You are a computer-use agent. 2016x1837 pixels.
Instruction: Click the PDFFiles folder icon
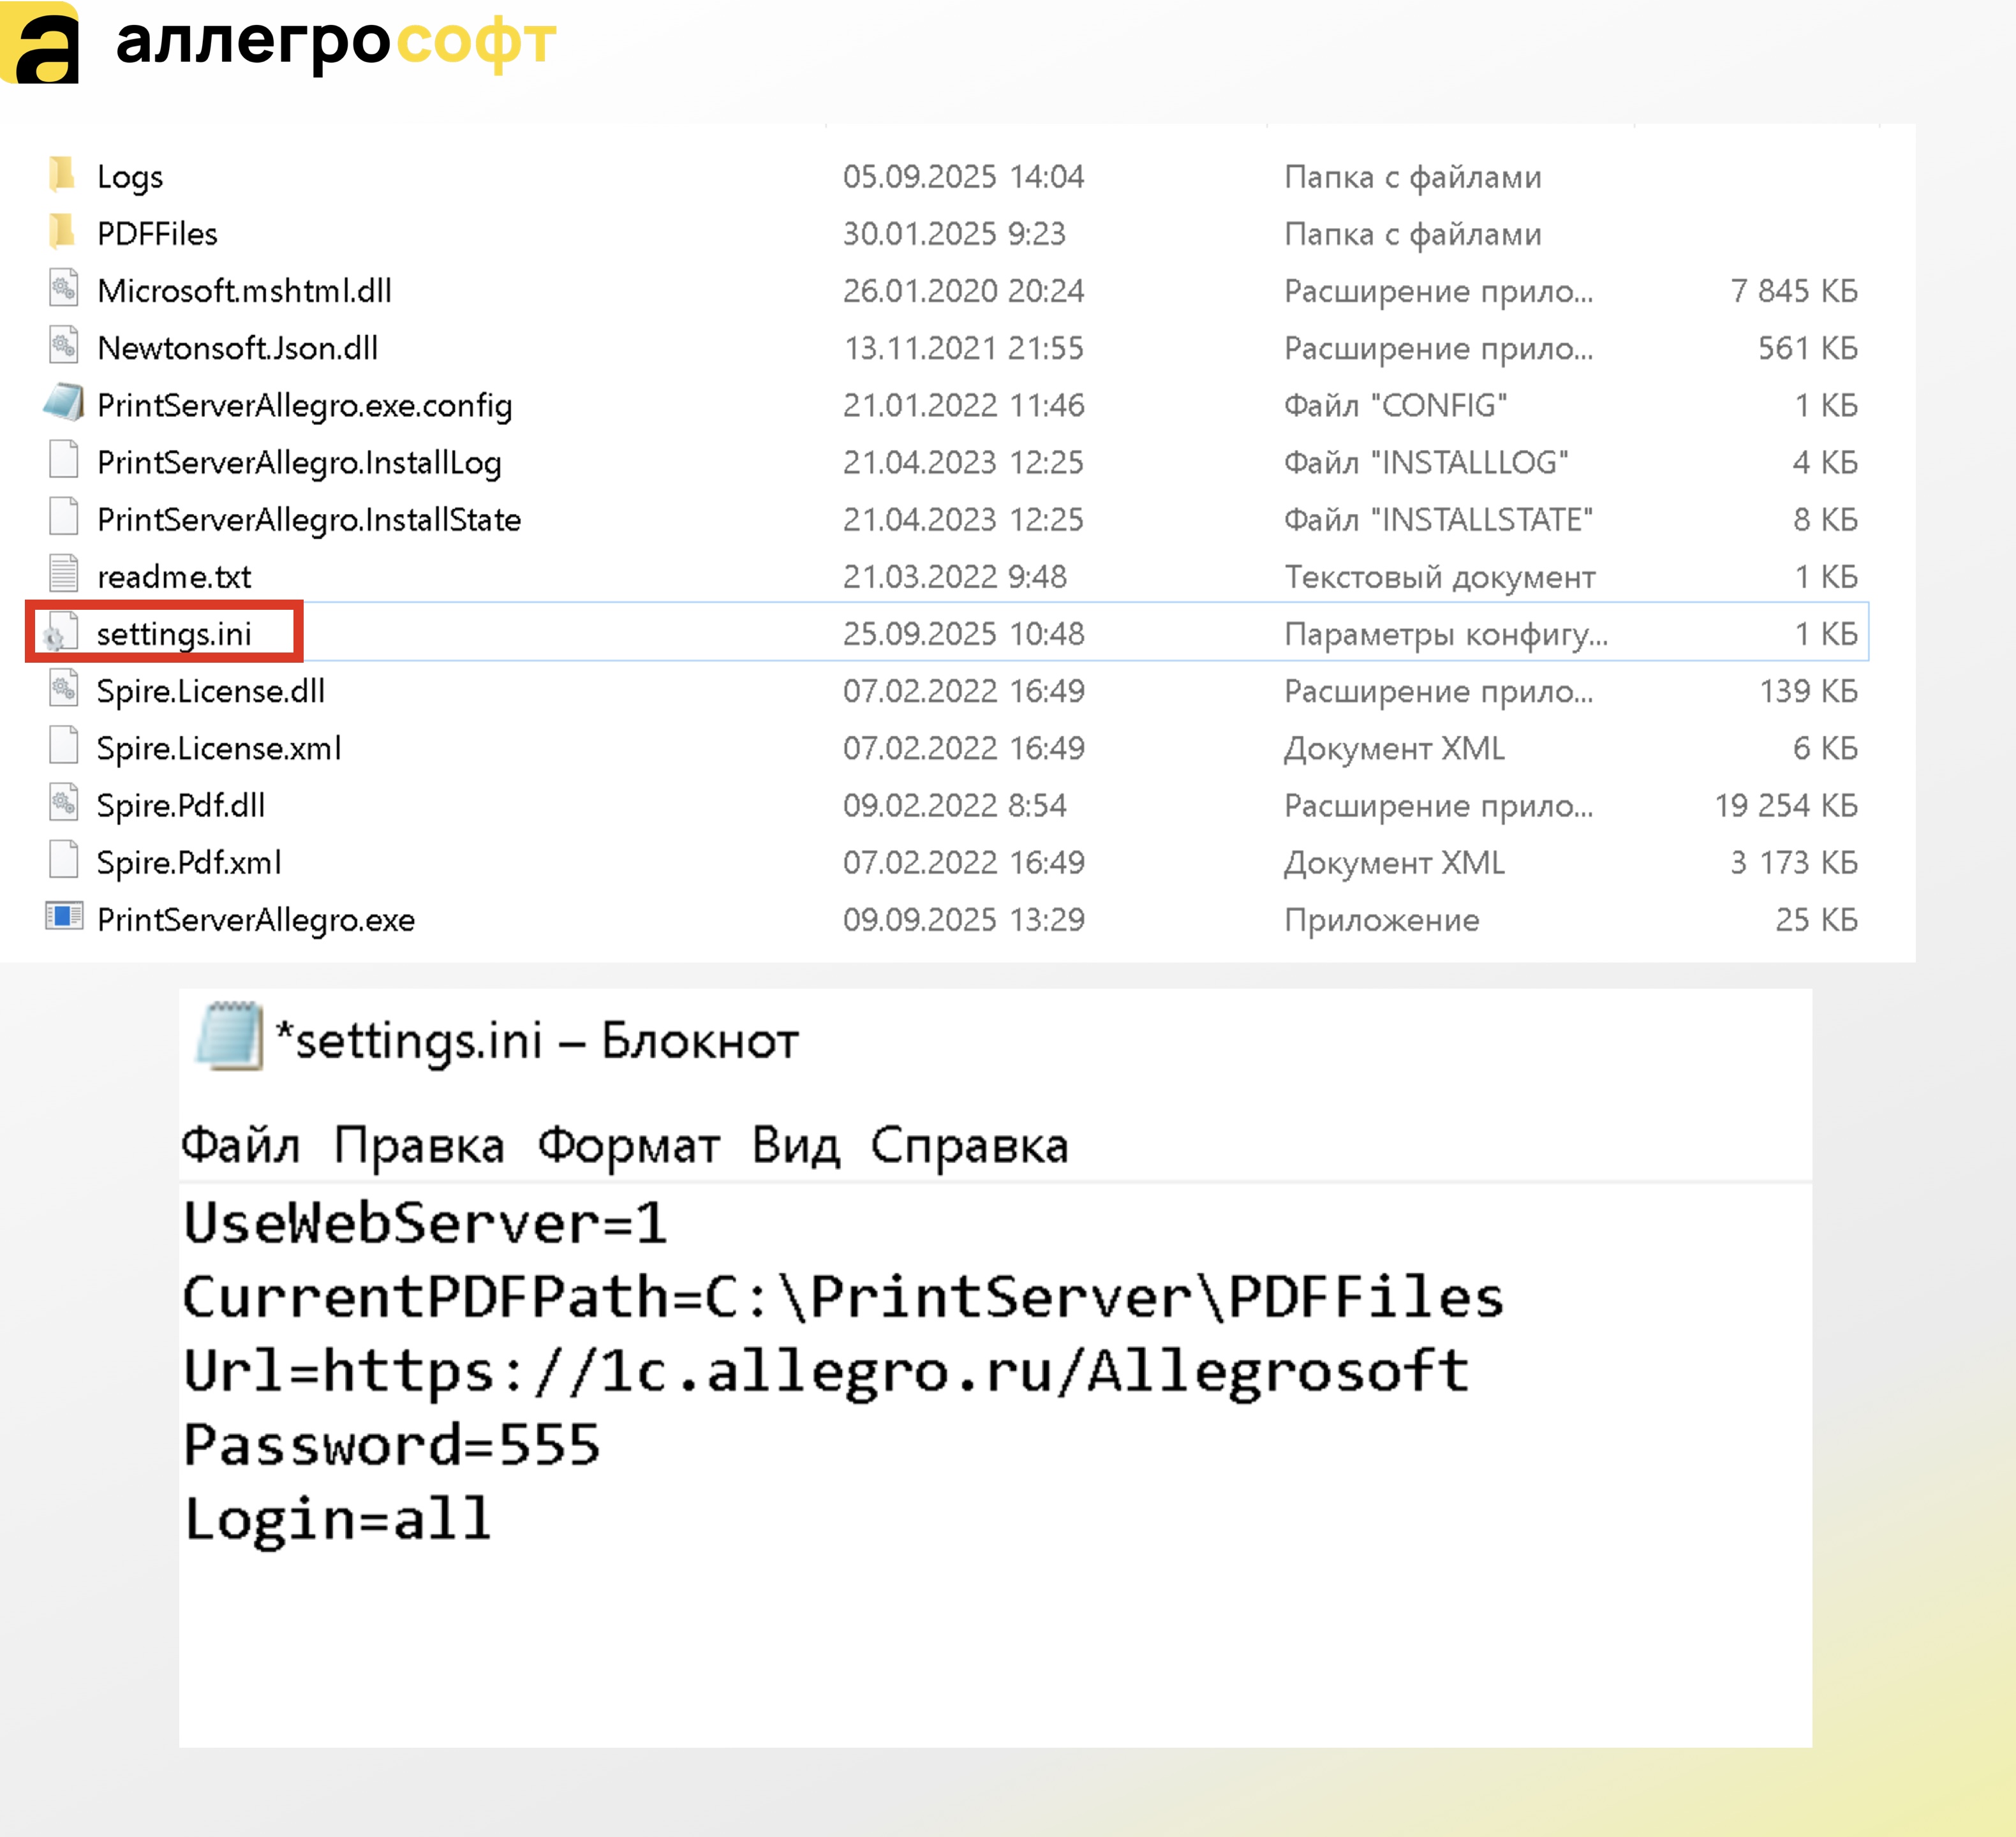point(62,232)
